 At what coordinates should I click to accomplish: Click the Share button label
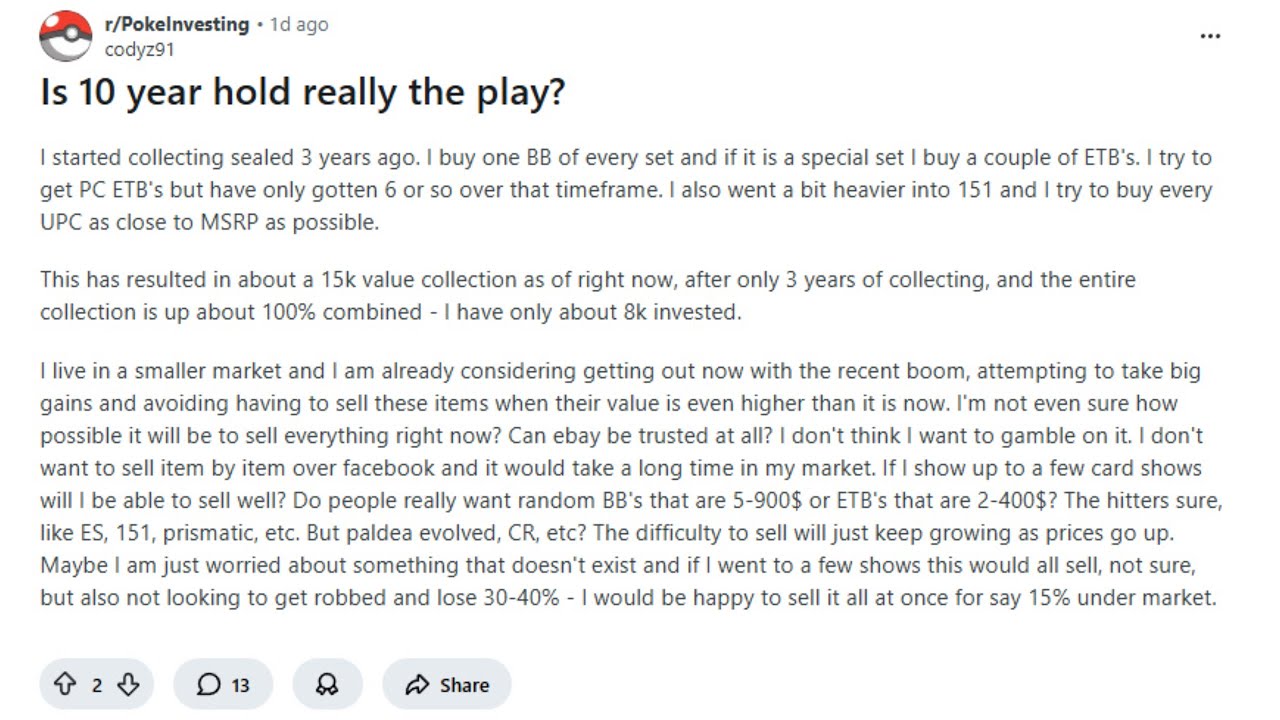tap(464, 685)
